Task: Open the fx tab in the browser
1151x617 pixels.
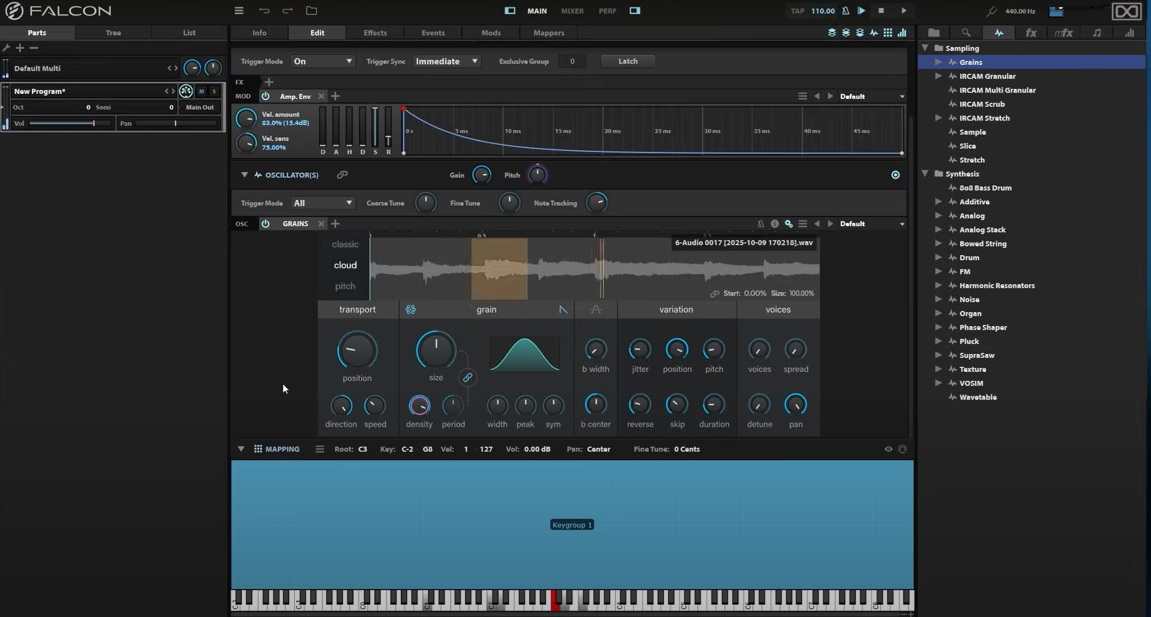Action: pyautogui.click(x=1030, y=33)
